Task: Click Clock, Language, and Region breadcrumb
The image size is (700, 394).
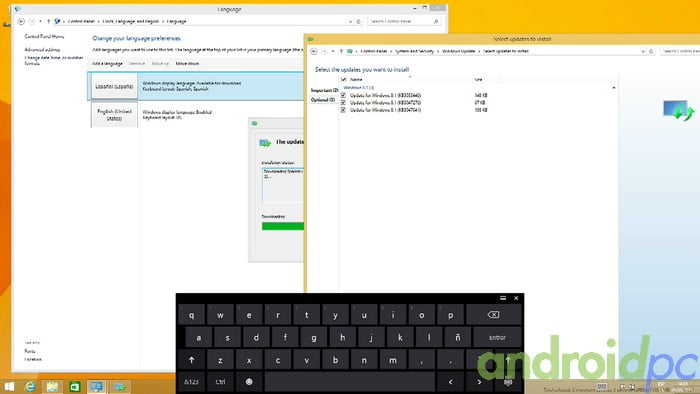Action: [131, 21]
